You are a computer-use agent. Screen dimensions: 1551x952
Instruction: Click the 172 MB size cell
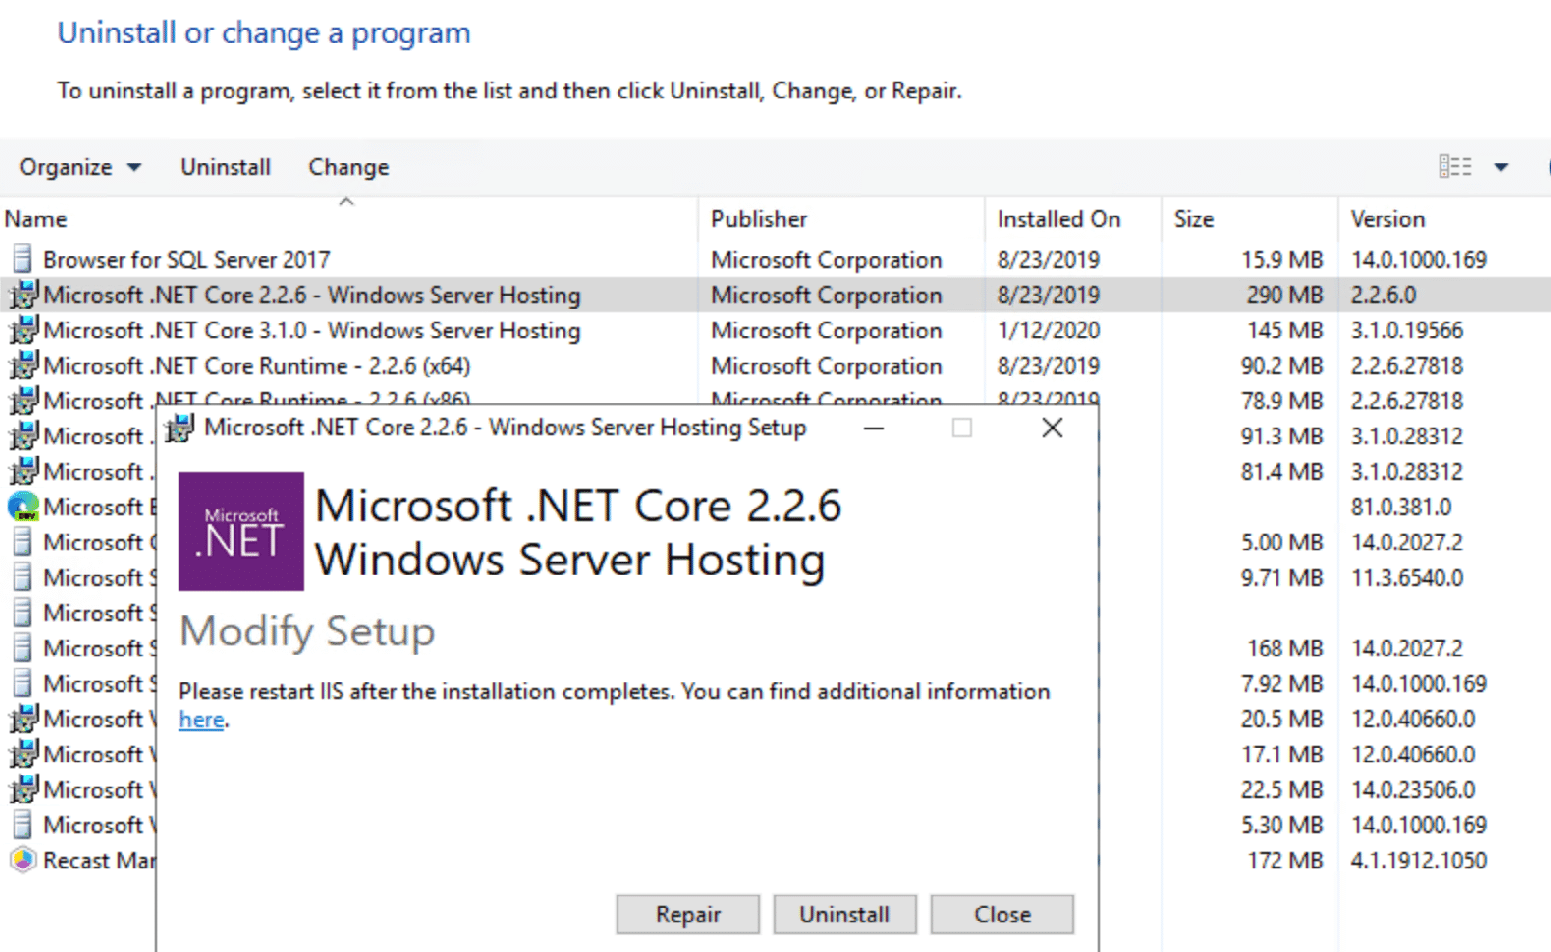1285,860
